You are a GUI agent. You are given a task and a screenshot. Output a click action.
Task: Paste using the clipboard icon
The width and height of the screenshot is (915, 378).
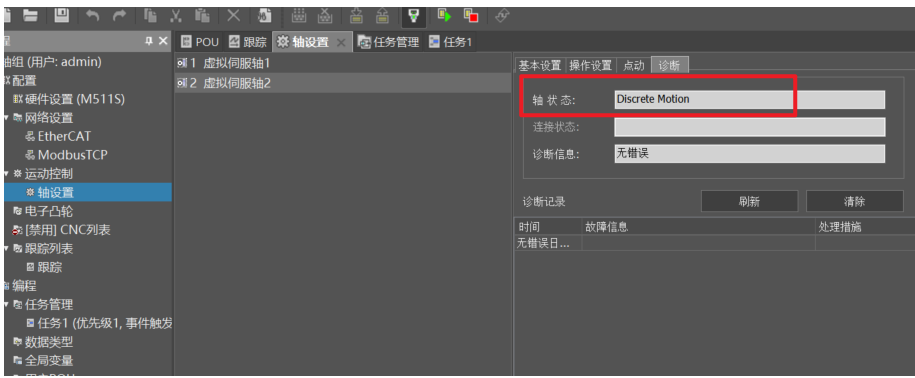[202, 16]
